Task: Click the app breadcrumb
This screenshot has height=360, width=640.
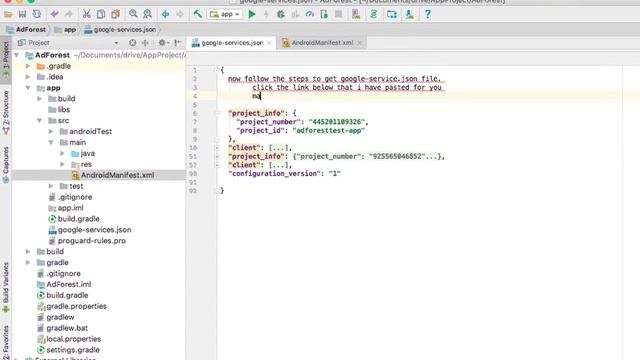Action: [65, 29]
